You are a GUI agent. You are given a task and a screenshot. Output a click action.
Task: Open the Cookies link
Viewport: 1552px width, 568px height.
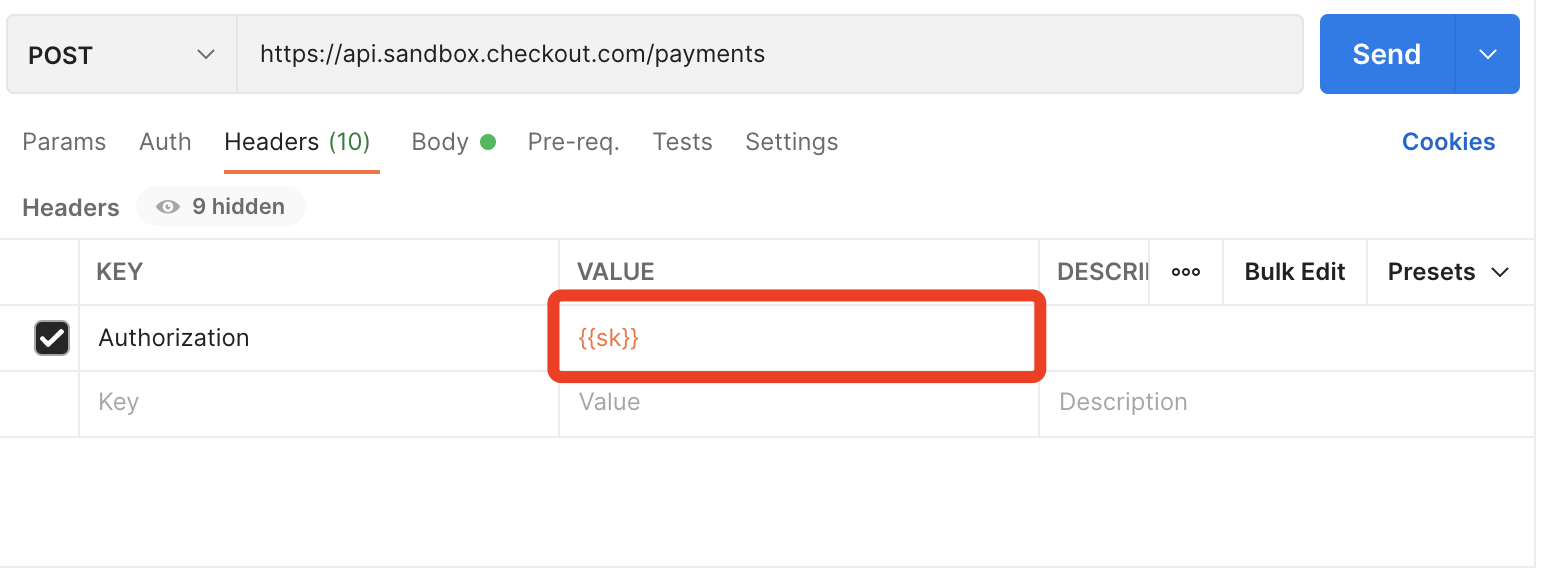coord(1449,142)
